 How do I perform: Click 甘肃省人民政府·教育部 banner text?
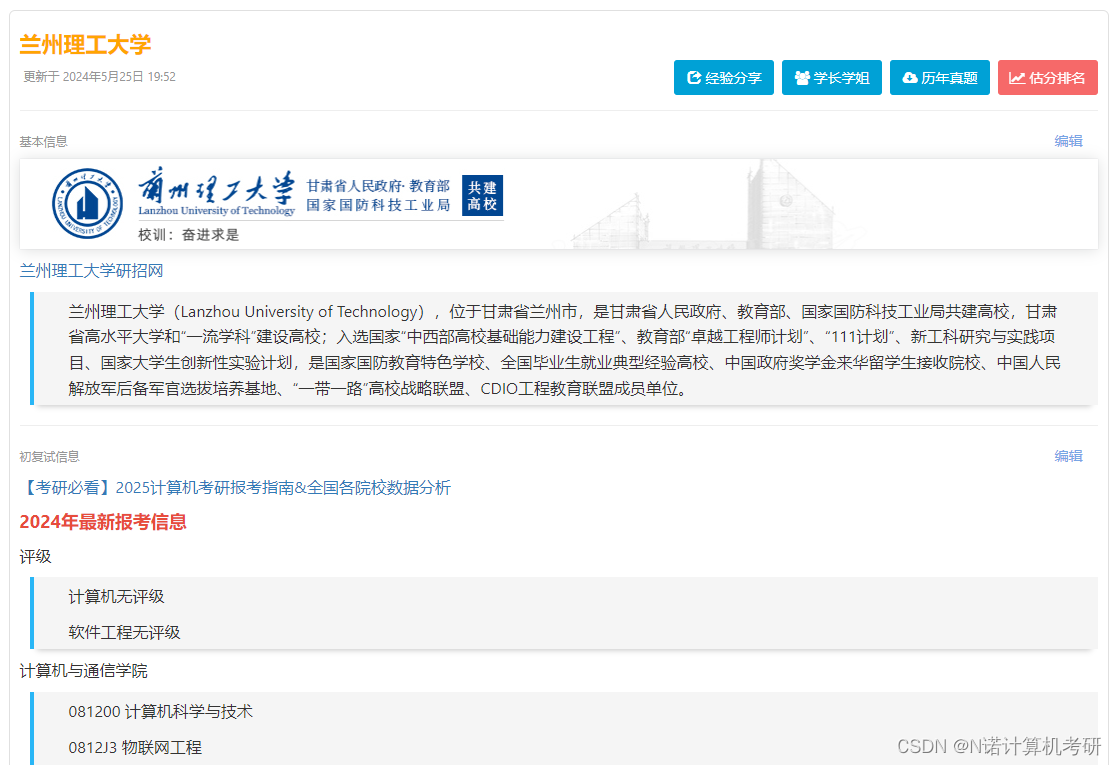378,186
